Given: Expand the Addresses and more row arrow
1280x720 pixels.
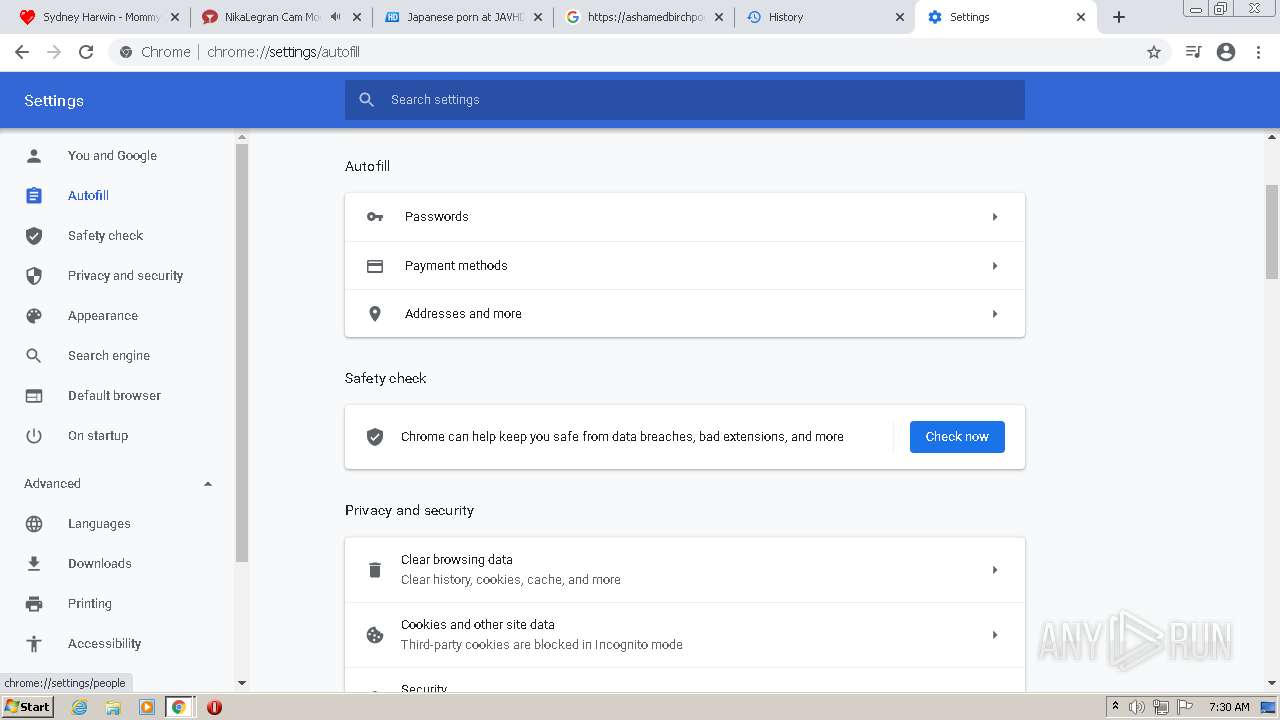Looking at the screenshot, I should click(x=995, y=314).
